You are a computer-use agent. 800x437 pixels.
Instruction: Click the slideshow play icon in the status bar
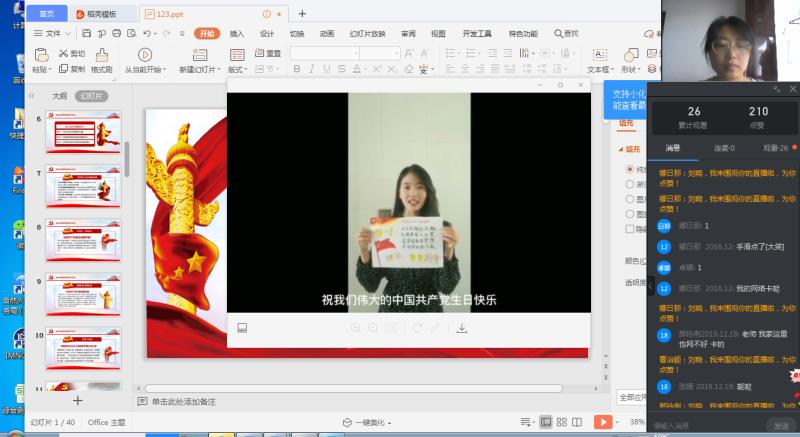603,422
